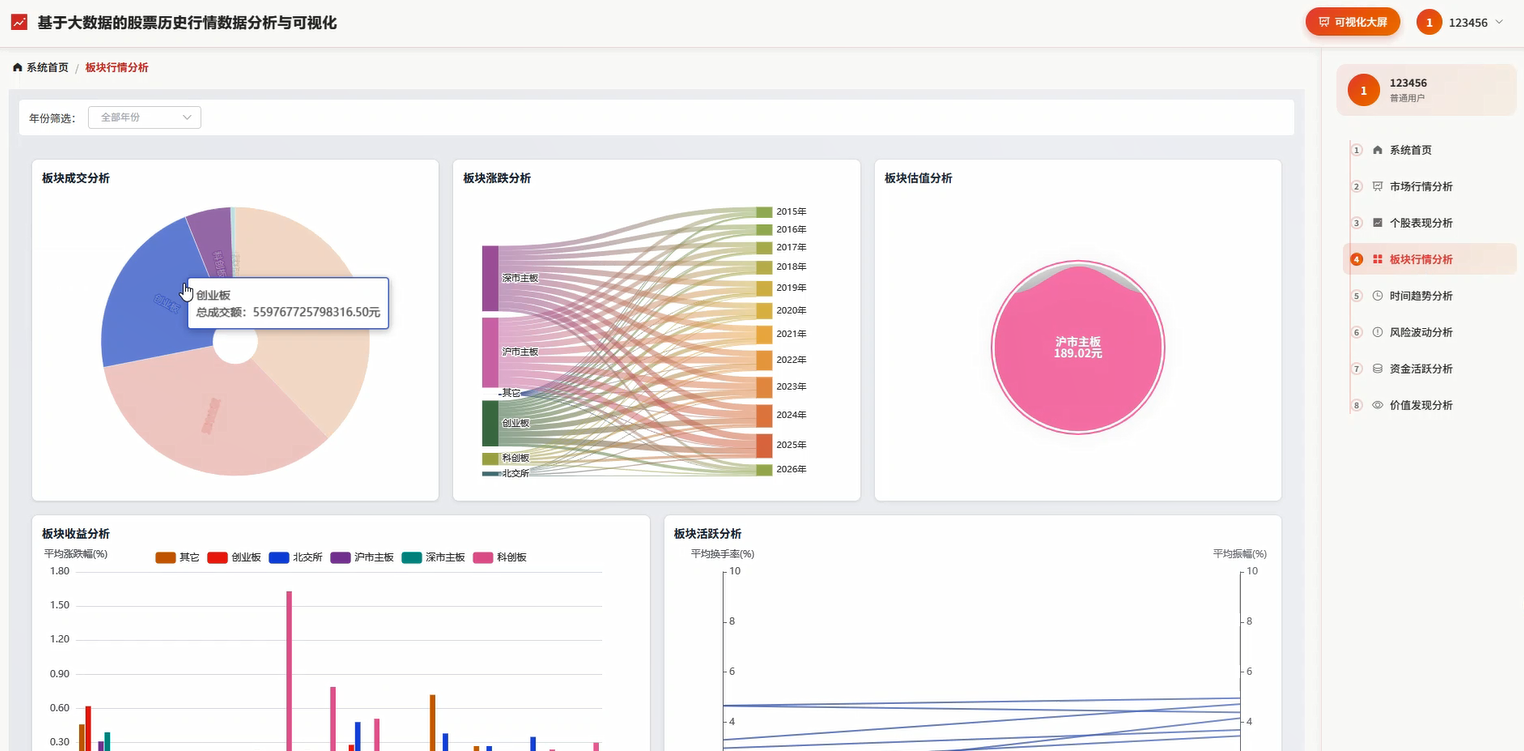Click the warning icon beside 风险波动分析
The height and width of the screenshot is (751, 1524).
tap(1378, 332)
